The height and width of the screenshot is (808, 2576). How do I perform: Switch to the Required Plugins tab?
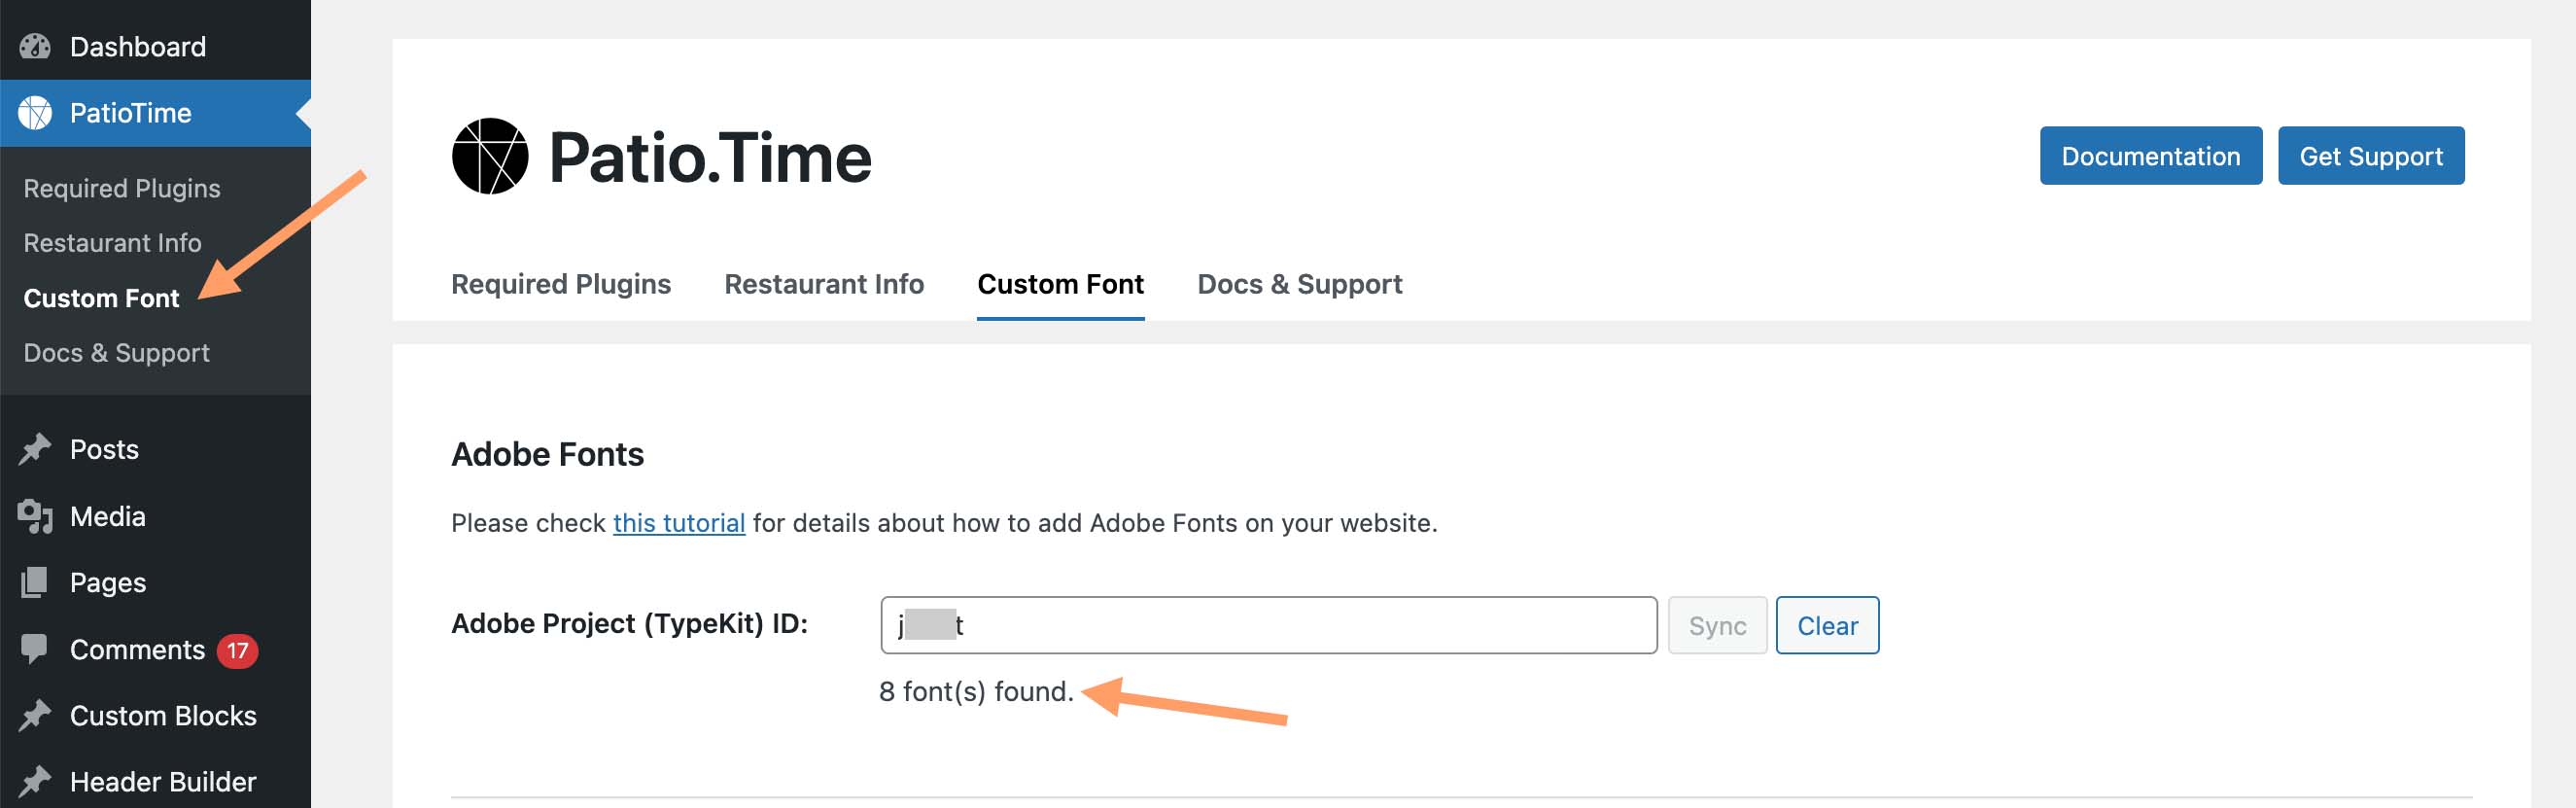click(x=561, y=284)
